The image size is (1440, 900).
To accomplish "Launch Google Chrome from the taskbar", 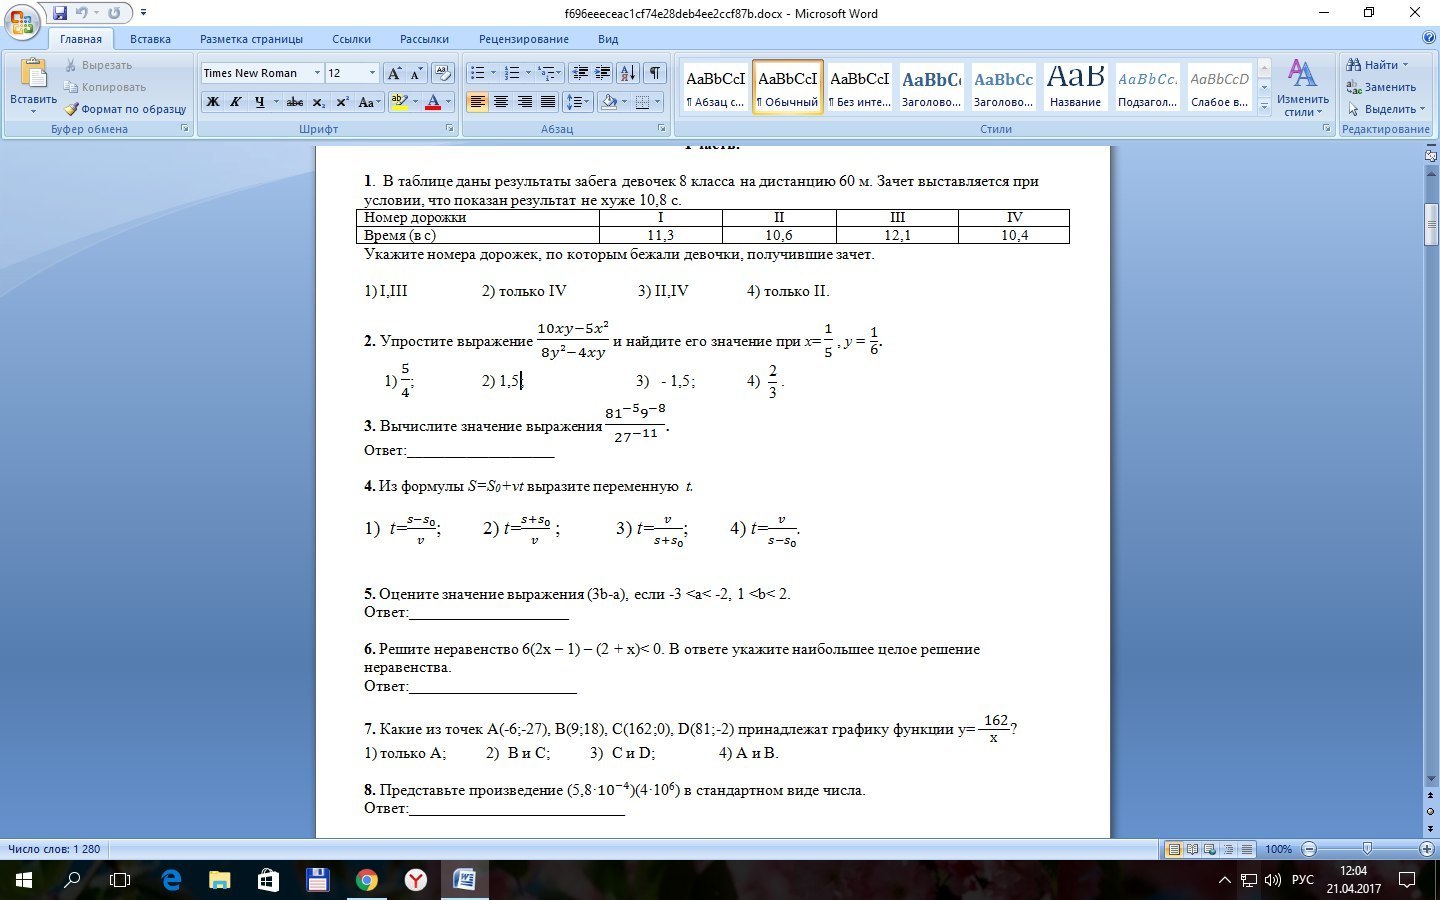I will click(x=367, y=880).
